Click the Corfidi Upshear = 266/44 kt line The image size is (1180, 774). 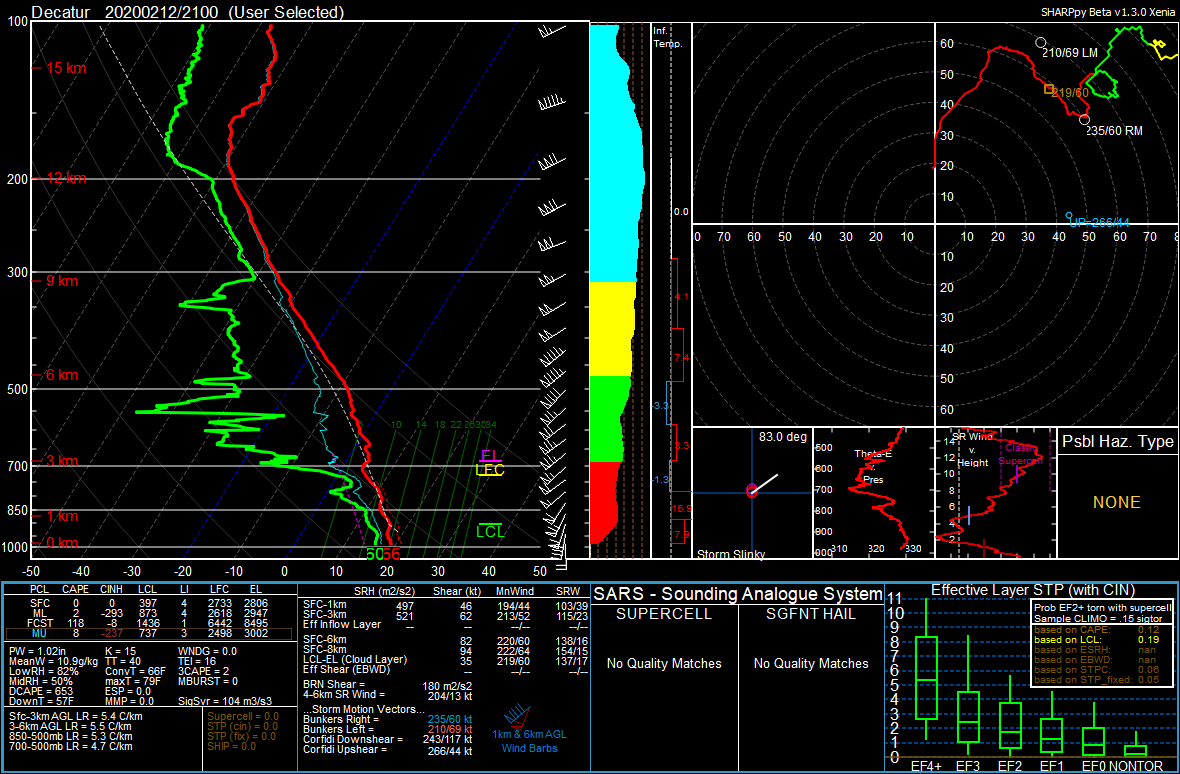click(x=388, y=751)
